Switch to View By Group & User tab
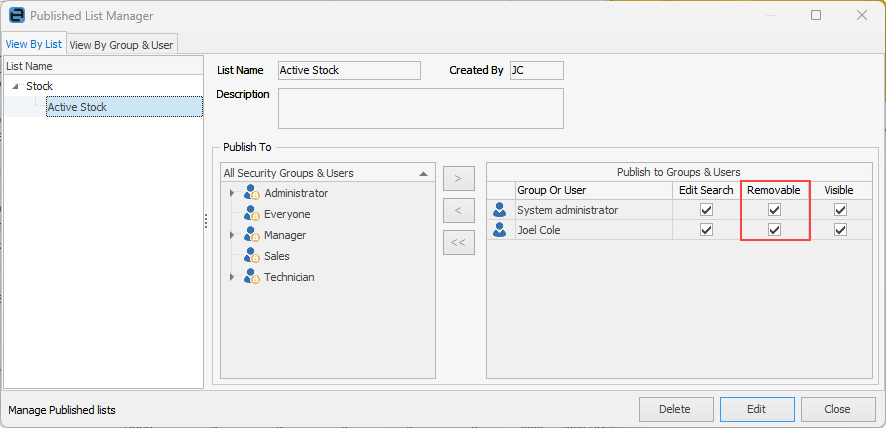The height and width of the screenshot is (428, 886). 121,44
